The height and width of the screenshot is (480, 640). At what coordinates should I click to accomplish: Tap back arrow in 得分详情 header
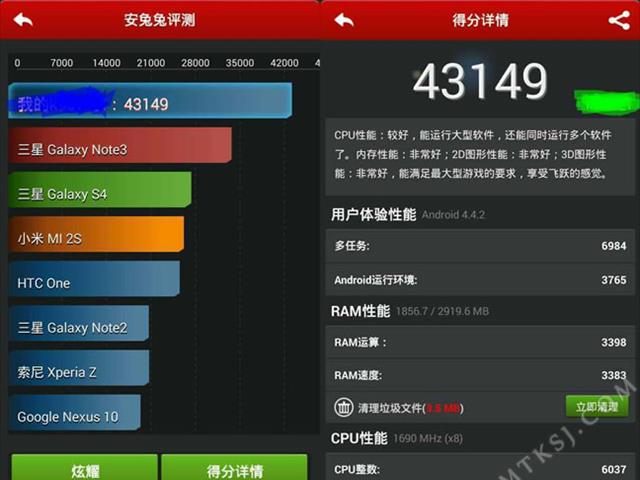pos(344,20)
